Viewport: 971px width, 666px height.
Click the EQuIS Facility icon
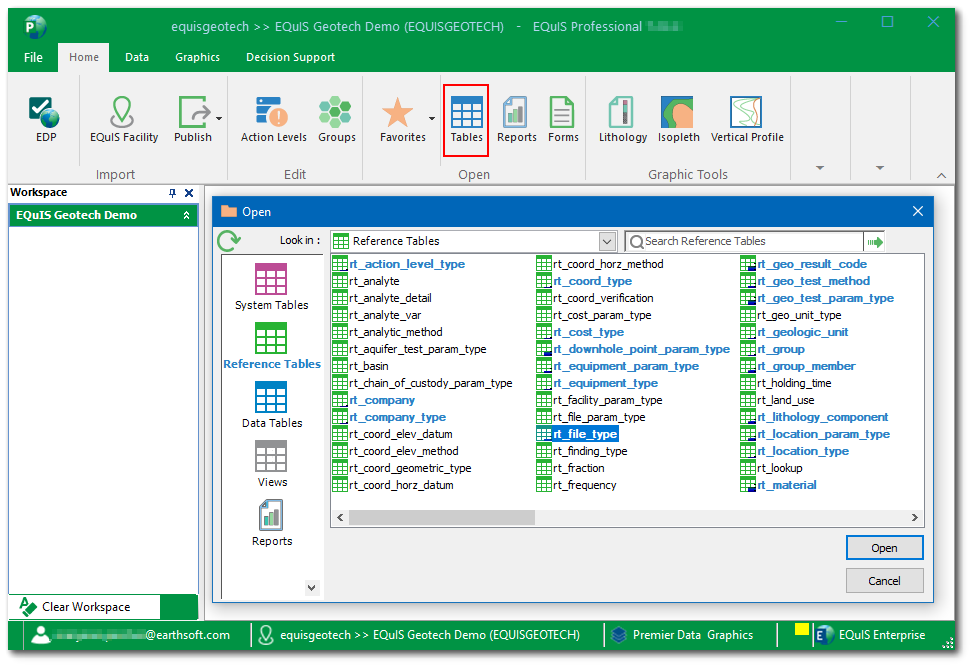coord(123,118)
